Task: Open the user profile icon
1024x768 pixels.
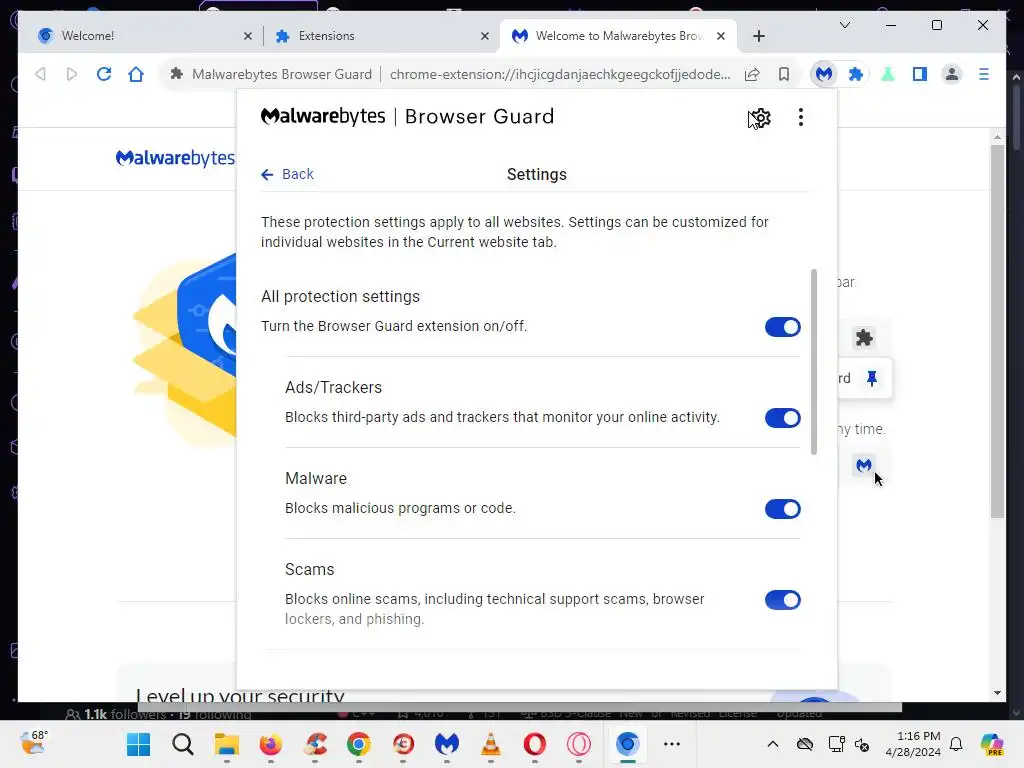Action: pyautogui.click(x=952, y=74)
